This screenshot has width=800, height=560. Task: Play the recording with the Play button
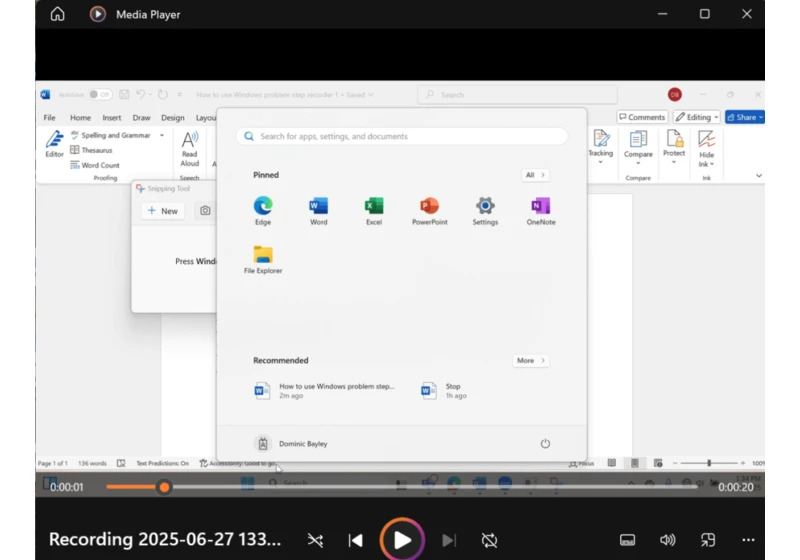click(x=402, y=540)
